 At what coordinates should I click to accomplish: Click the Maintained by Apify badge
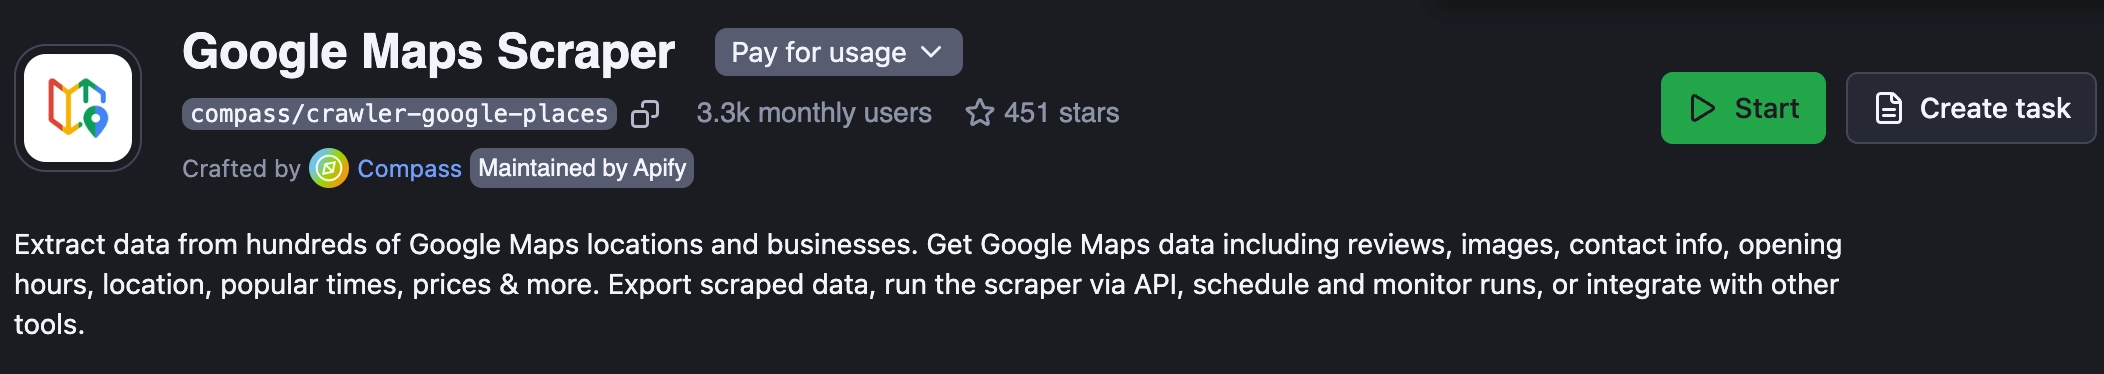582,168
